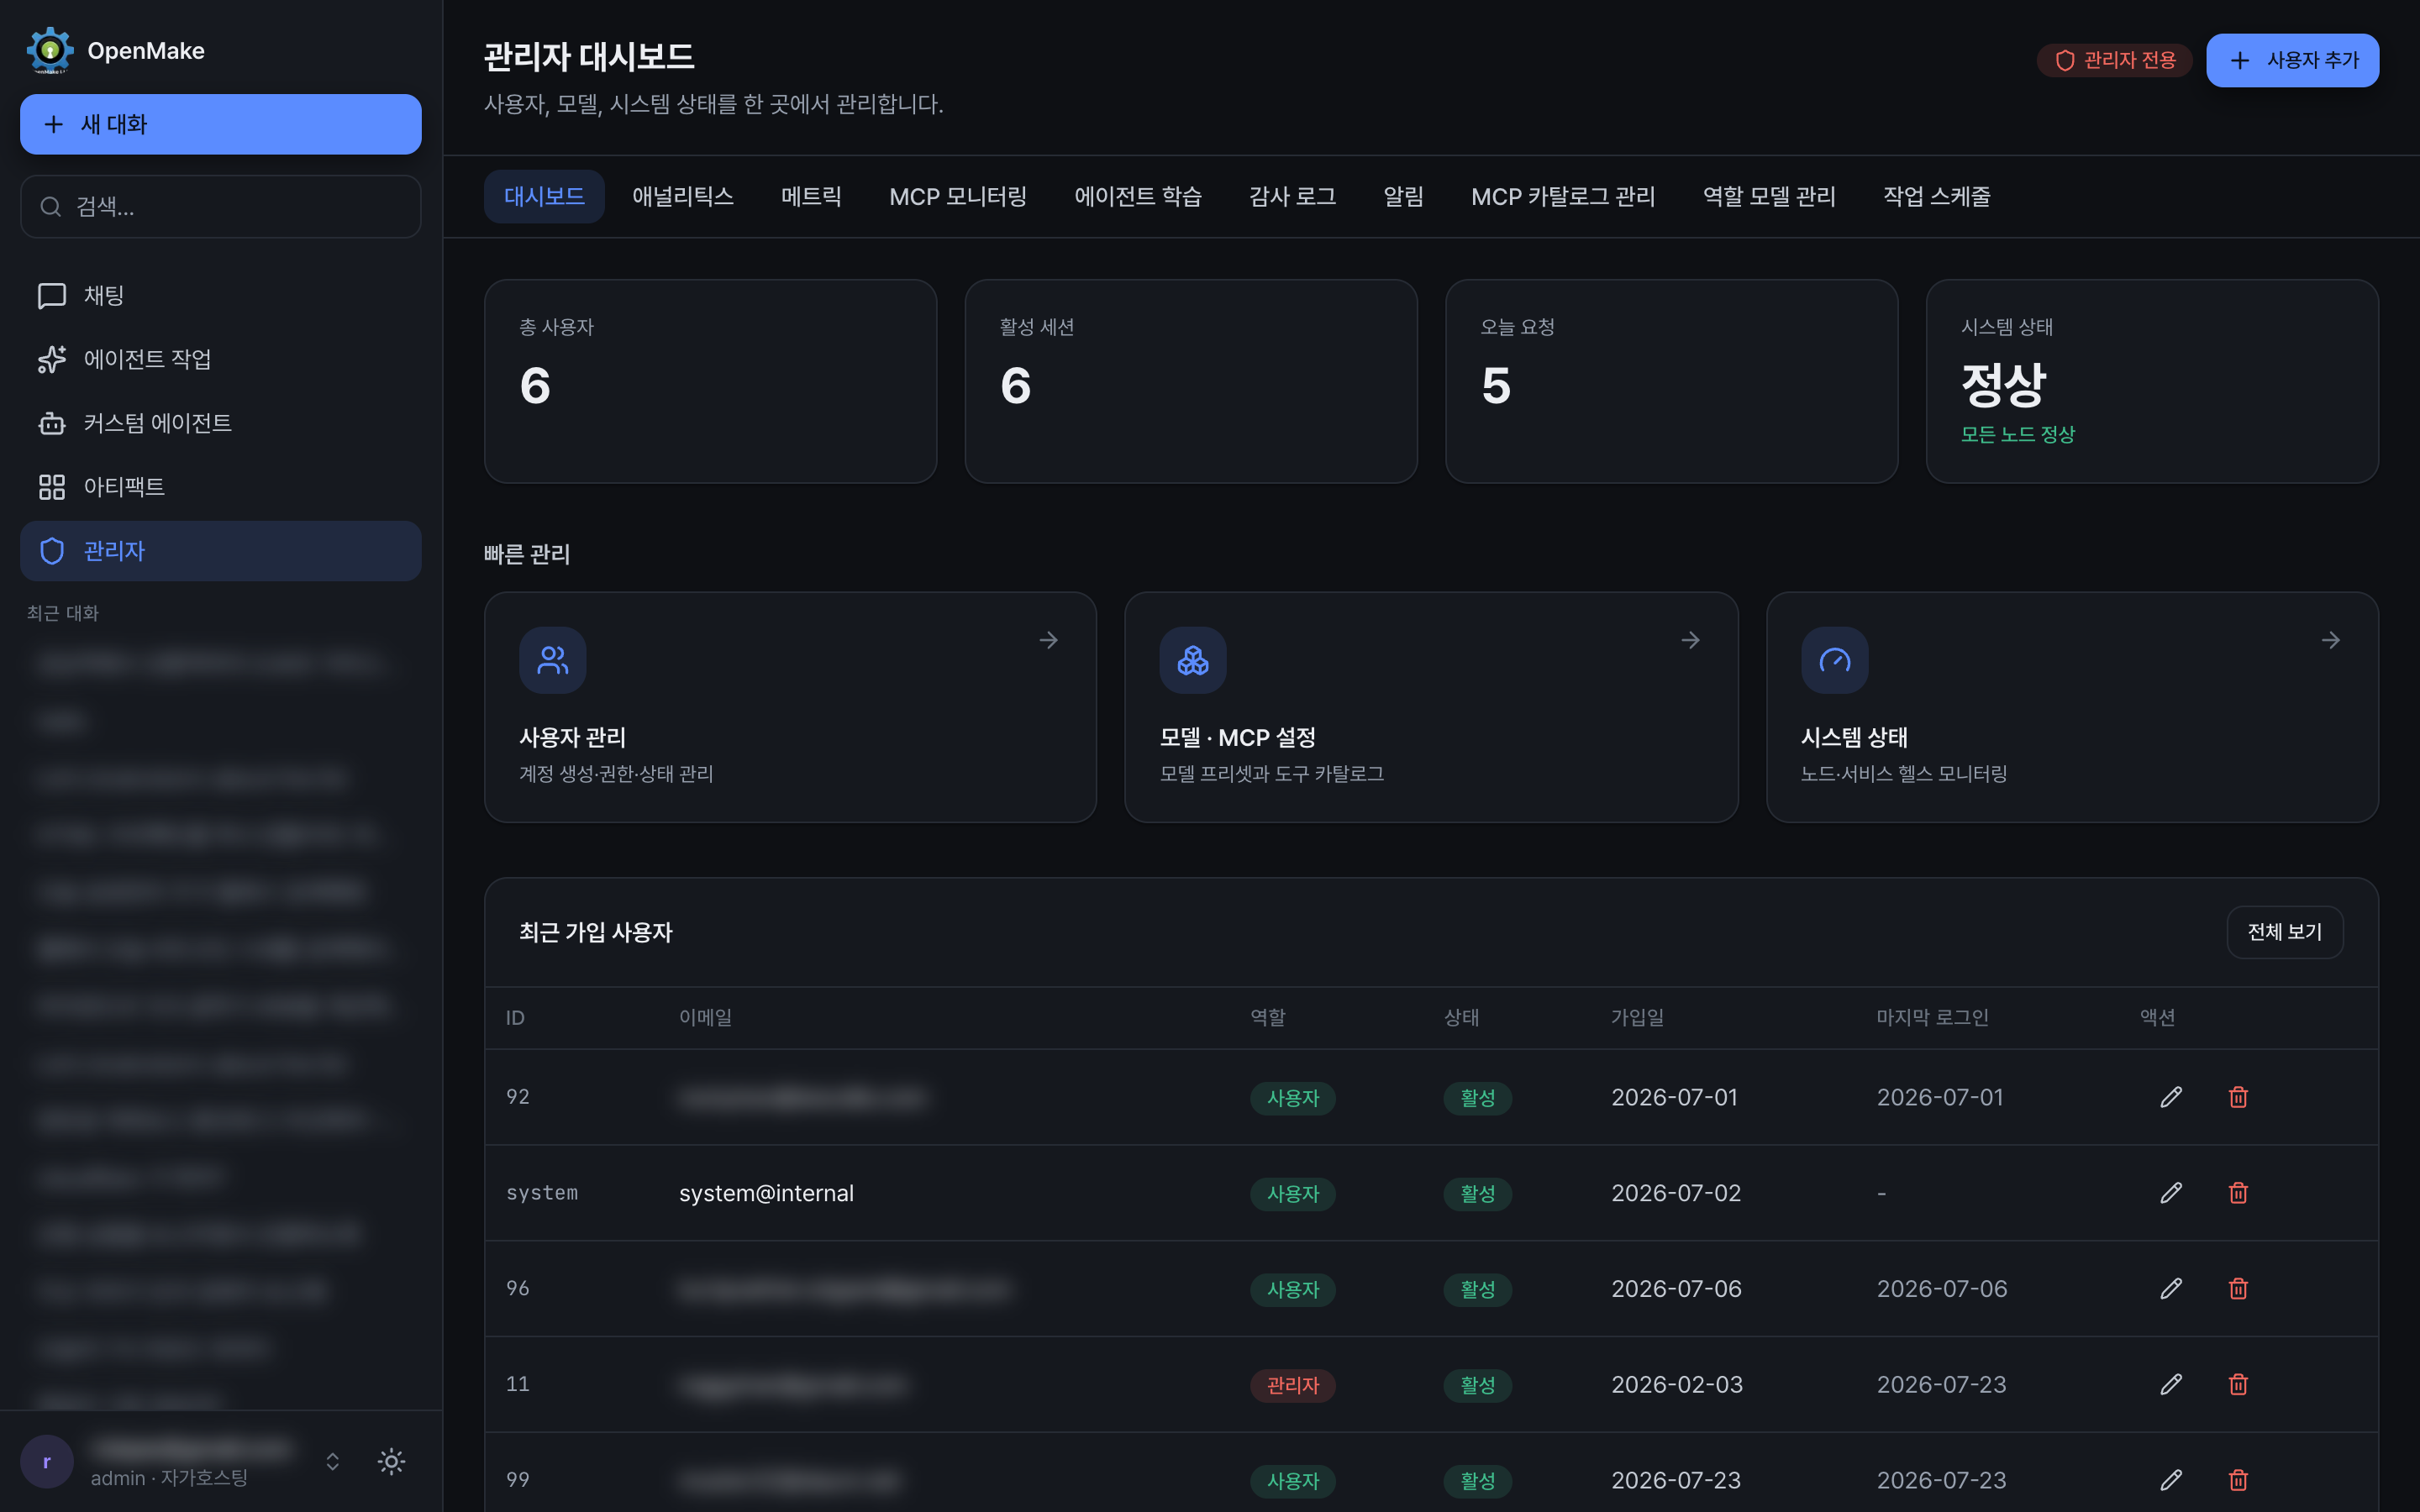Viewport: 2420px width, 1512px height.
Task: Open 아티팩트 in the sidebar
Action: [x=220, y=487]
